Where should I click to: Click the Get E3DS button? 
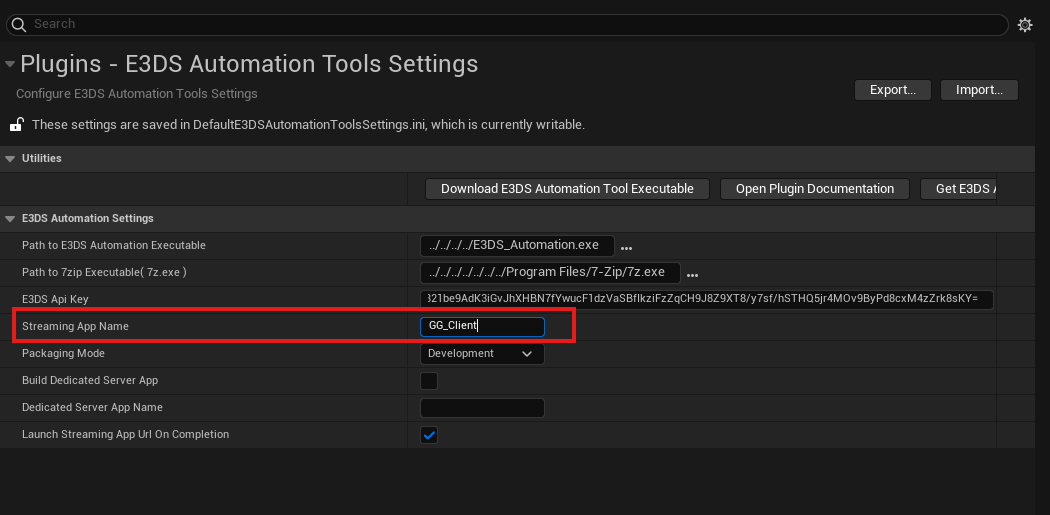(960, 189)
